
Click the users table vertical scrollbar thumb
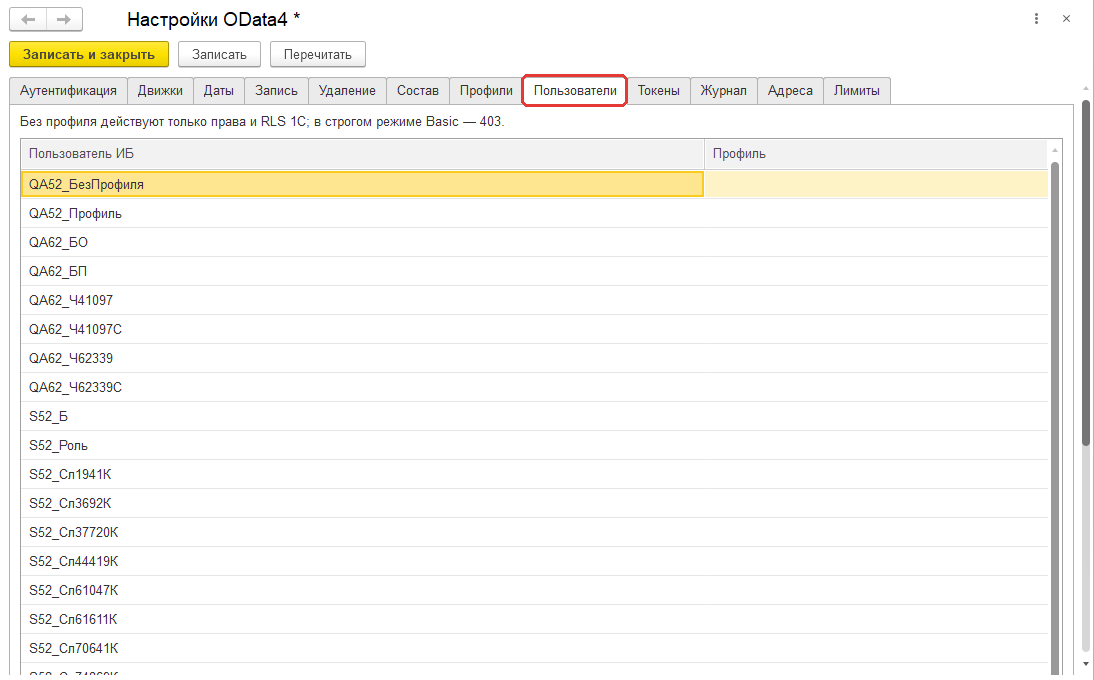[x=1055, y=418]
